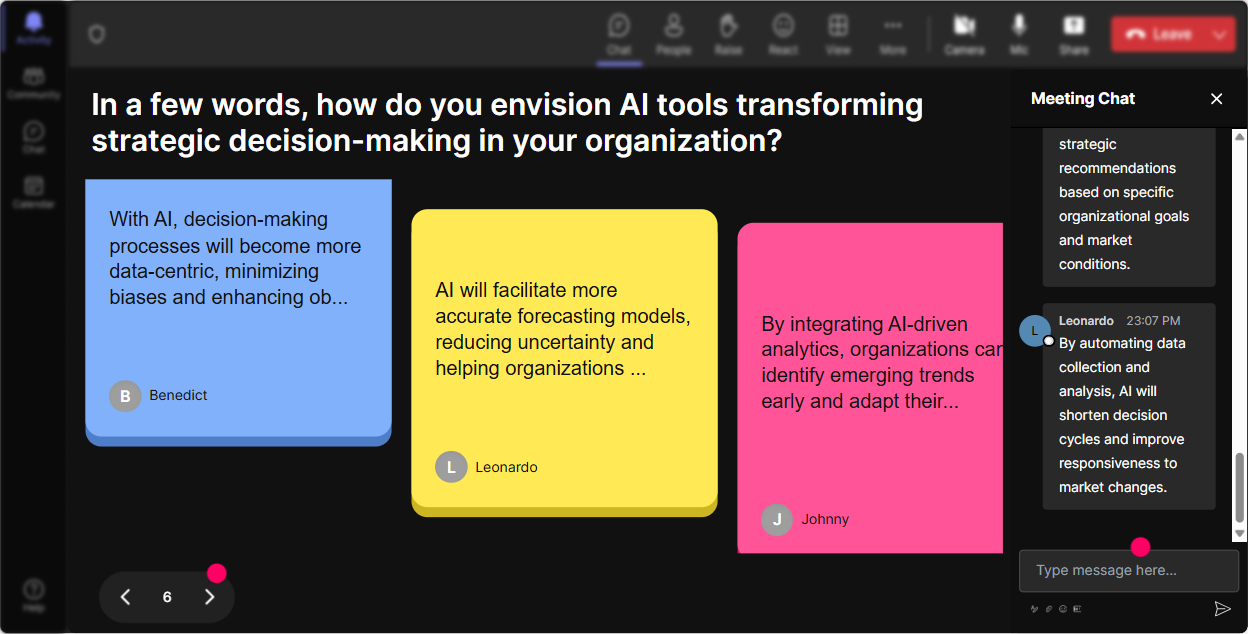Click Leonardo's avatar on the yellow card
The width and height of the screenshot is (1248, 634).
(x=451, y=467)
